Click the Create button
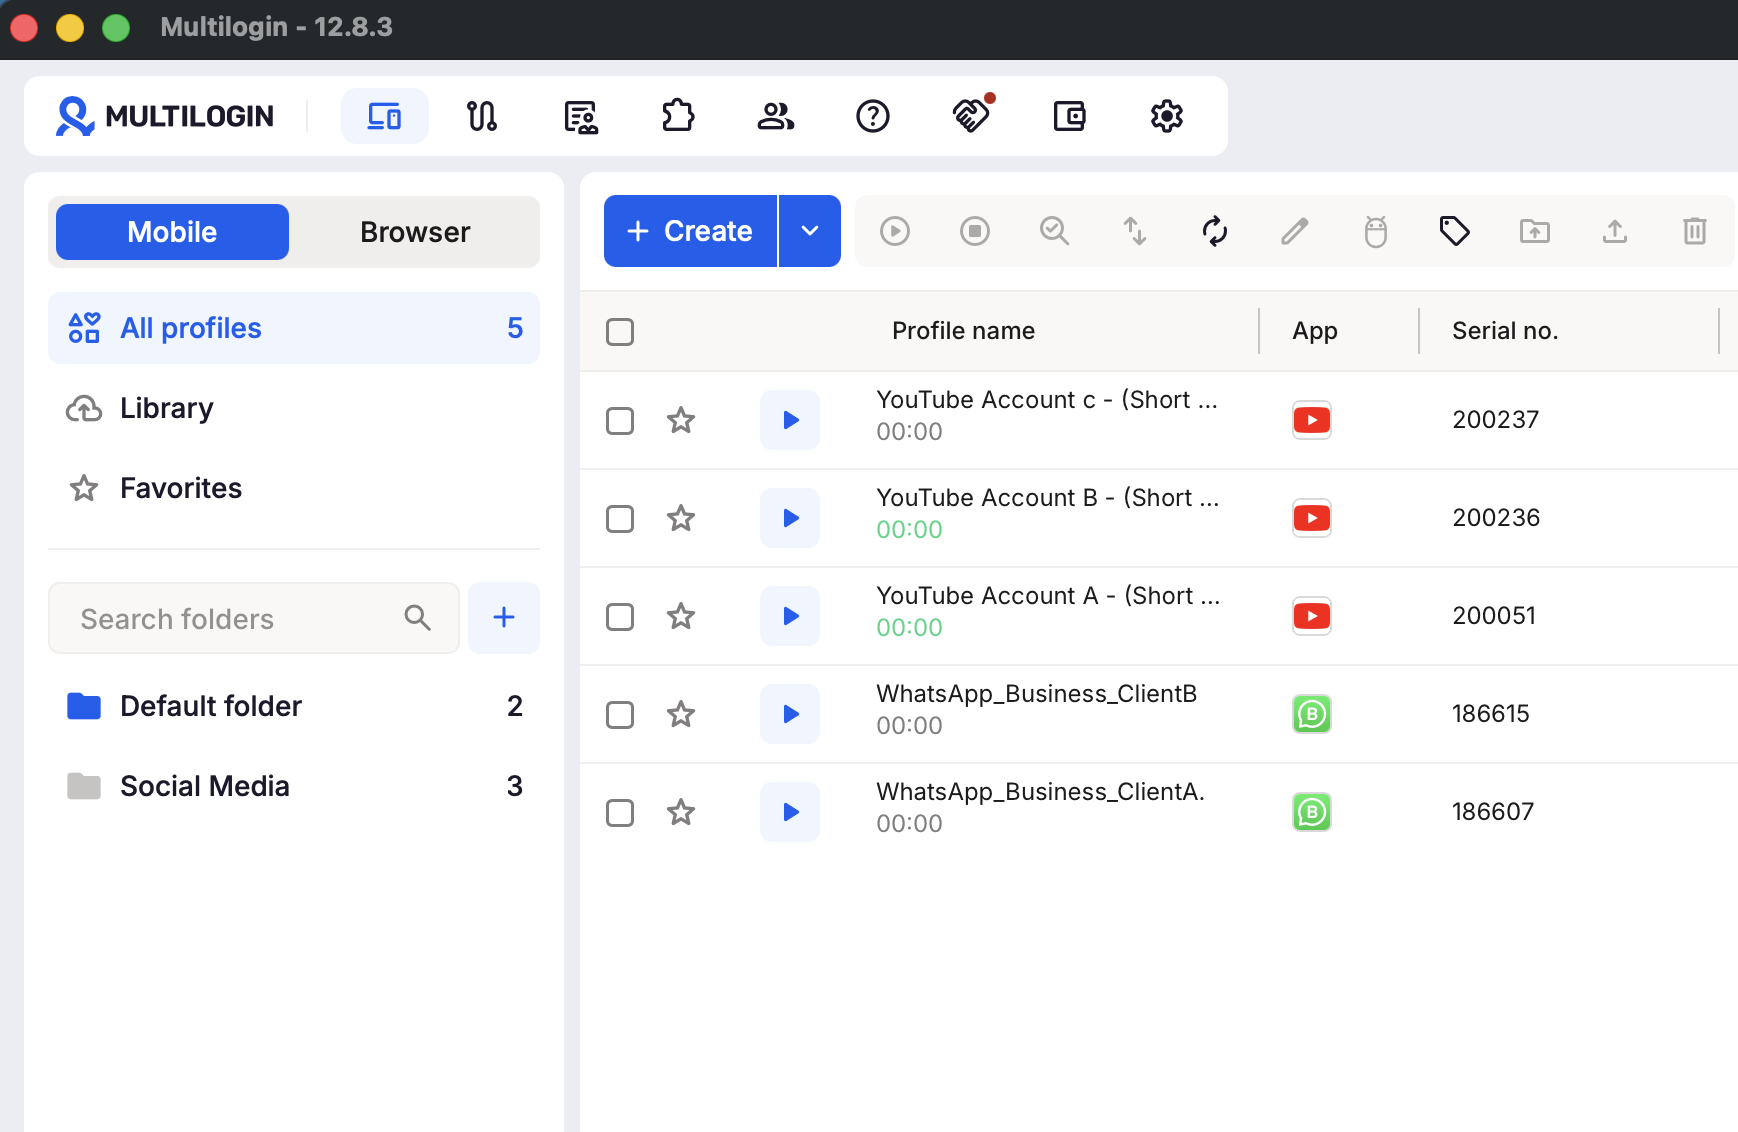1738x1132 pixels. pyautogui.click(x=690, y=231)
